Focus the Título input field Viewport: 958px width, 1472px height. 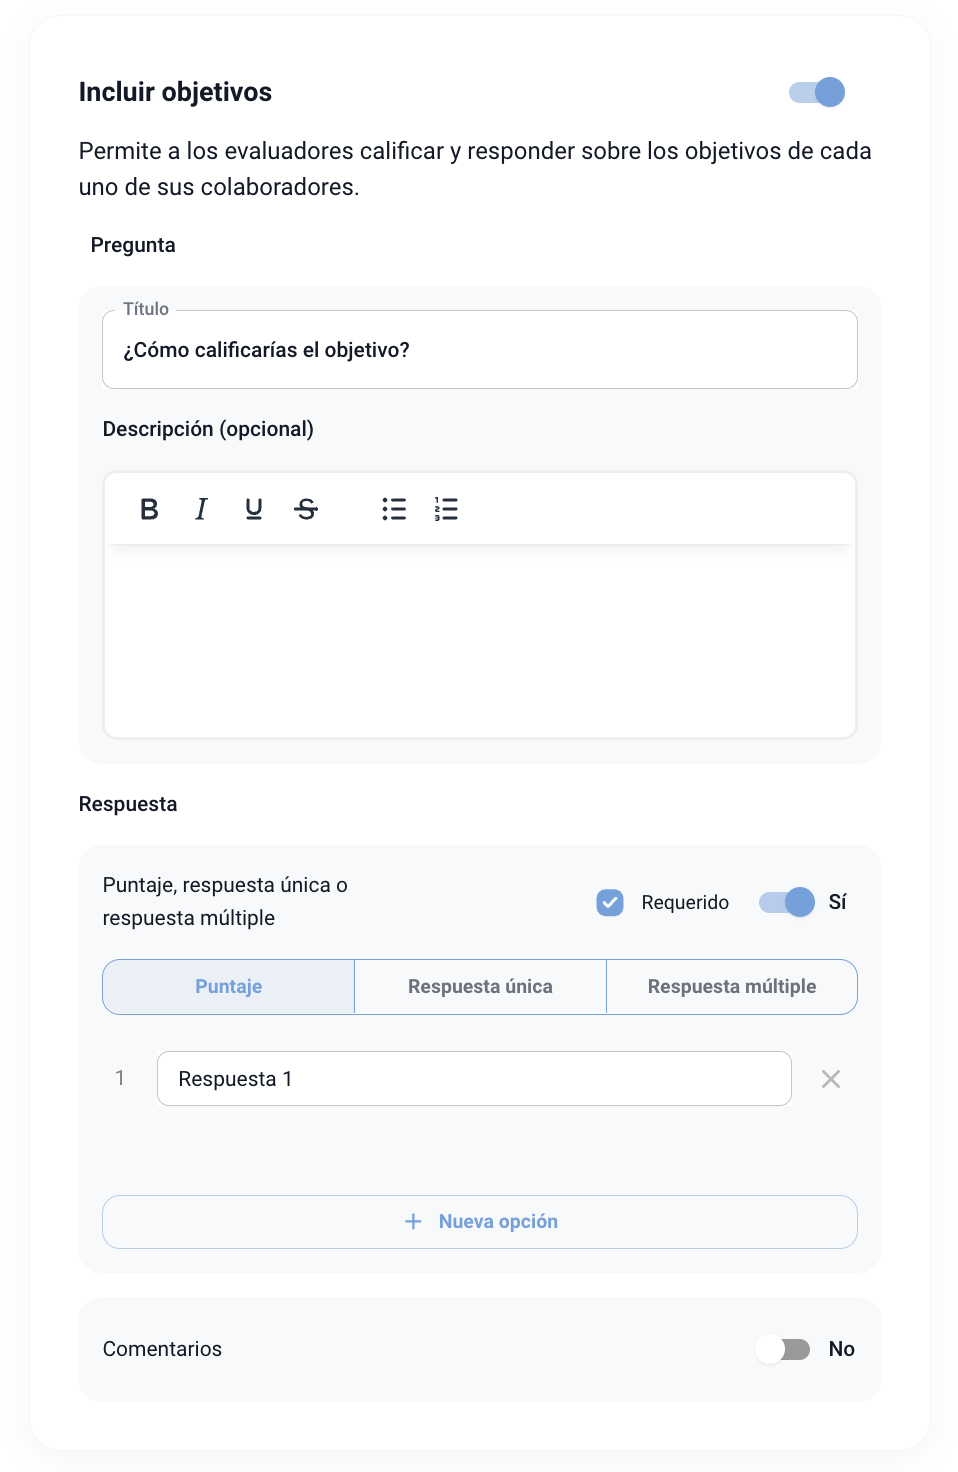coord(480,350)
